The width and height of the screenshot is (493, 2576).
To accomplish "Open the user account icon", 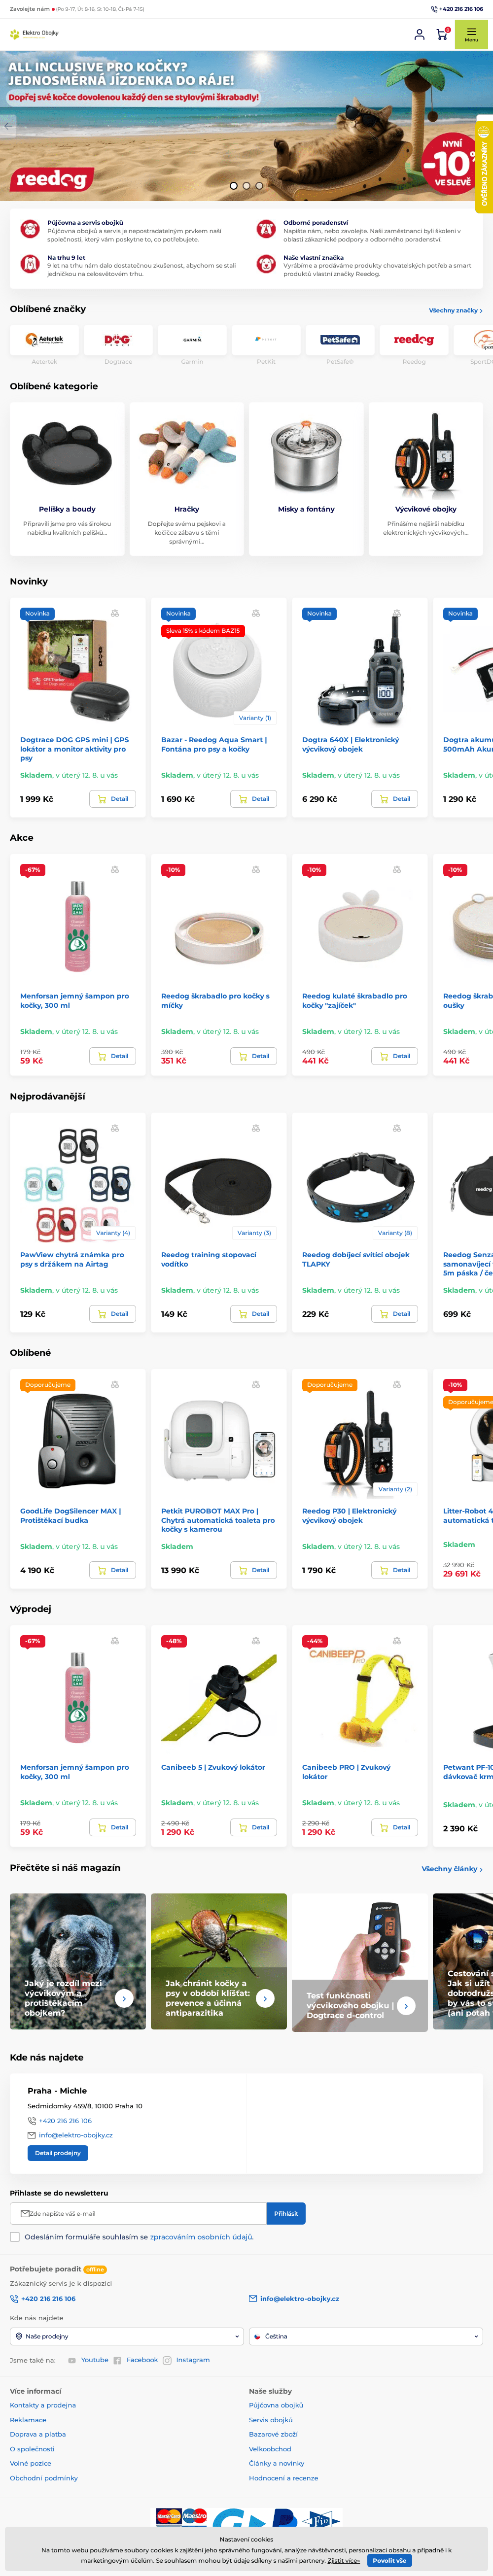I will [419, 34].
